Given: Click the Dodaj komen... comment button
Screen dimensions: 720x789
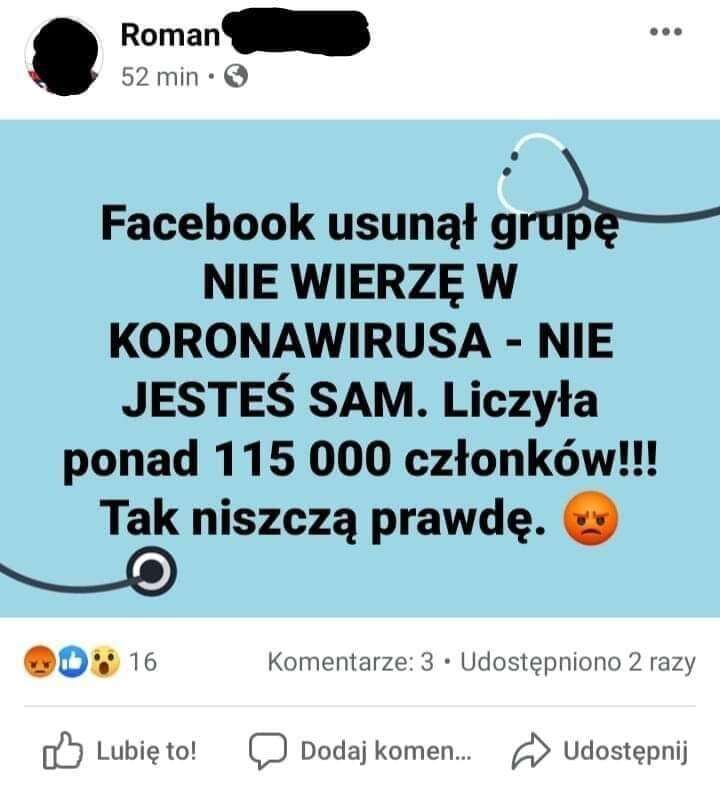Looking at the screenshot, I should 361,751.
